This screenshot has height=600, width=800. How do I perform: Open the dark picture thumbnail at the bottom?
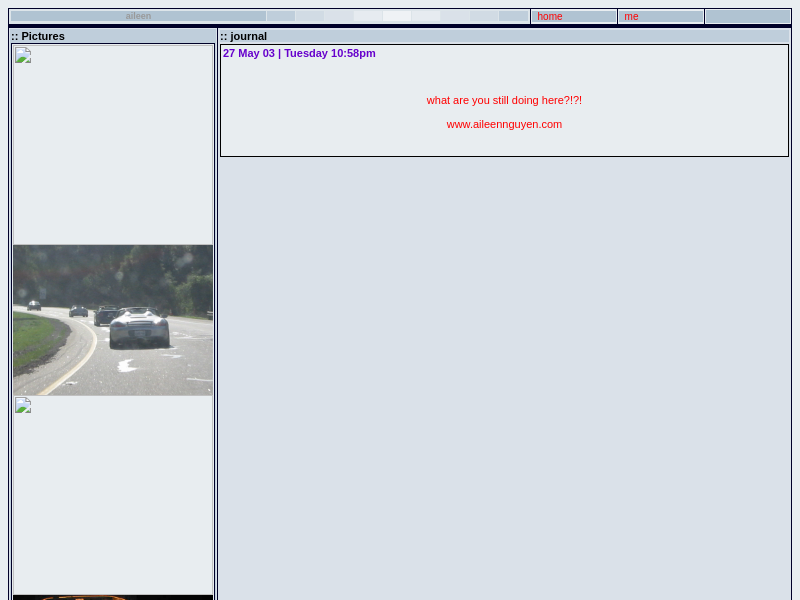point(113,597)
